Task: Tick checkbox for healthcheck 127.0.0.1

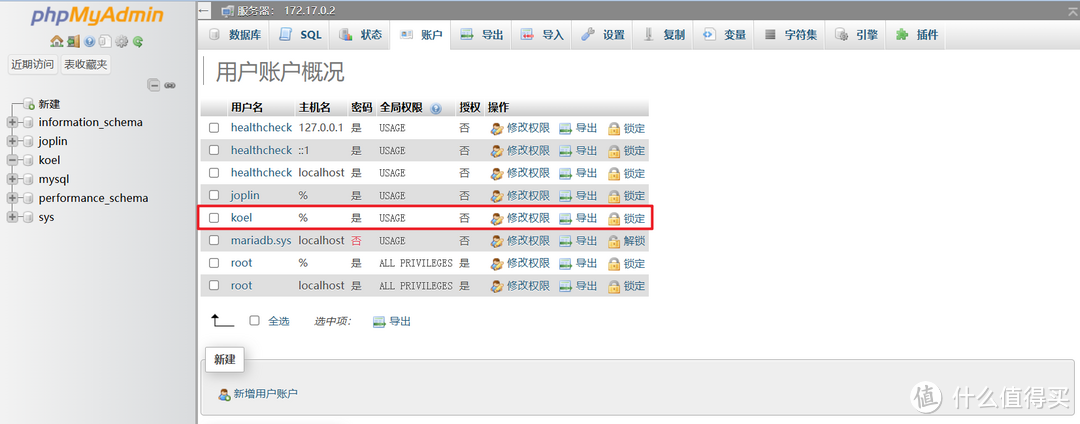Action: (x=214, y=128)
